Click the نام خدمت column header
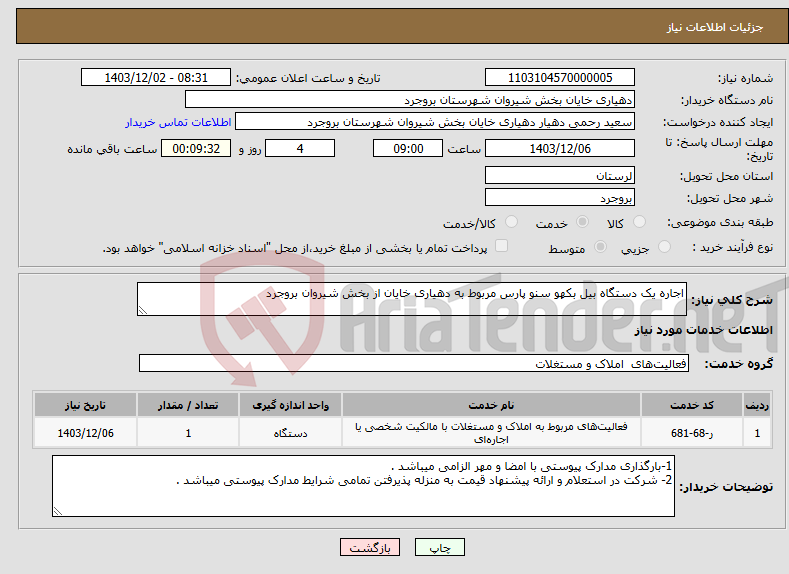This screenshot has width=789, height=574. 491,405
